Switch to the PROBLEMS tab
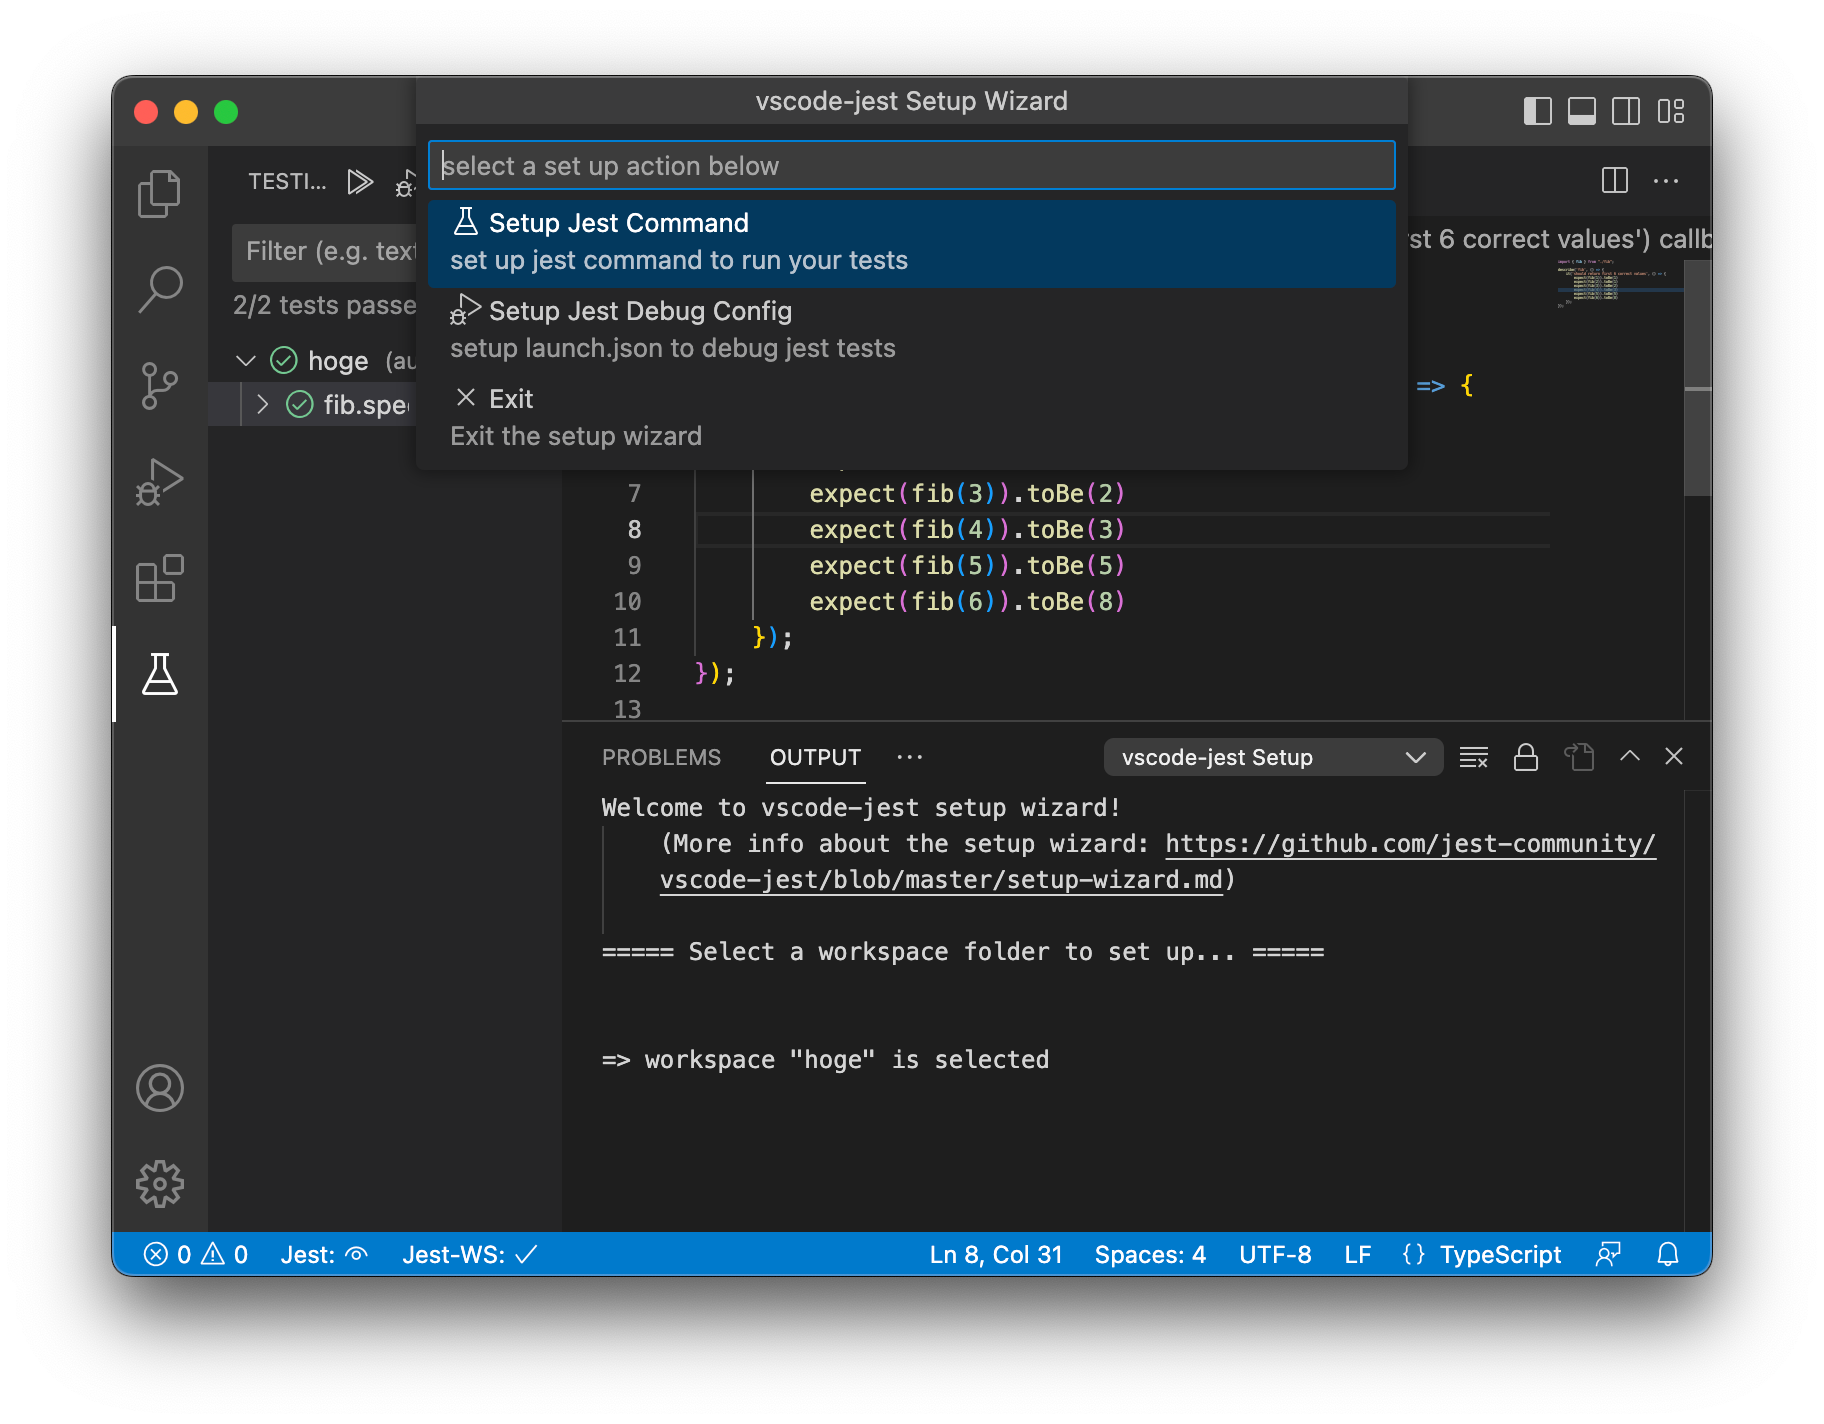Viewport: 1824px width, 1424px height. [661, 757]
